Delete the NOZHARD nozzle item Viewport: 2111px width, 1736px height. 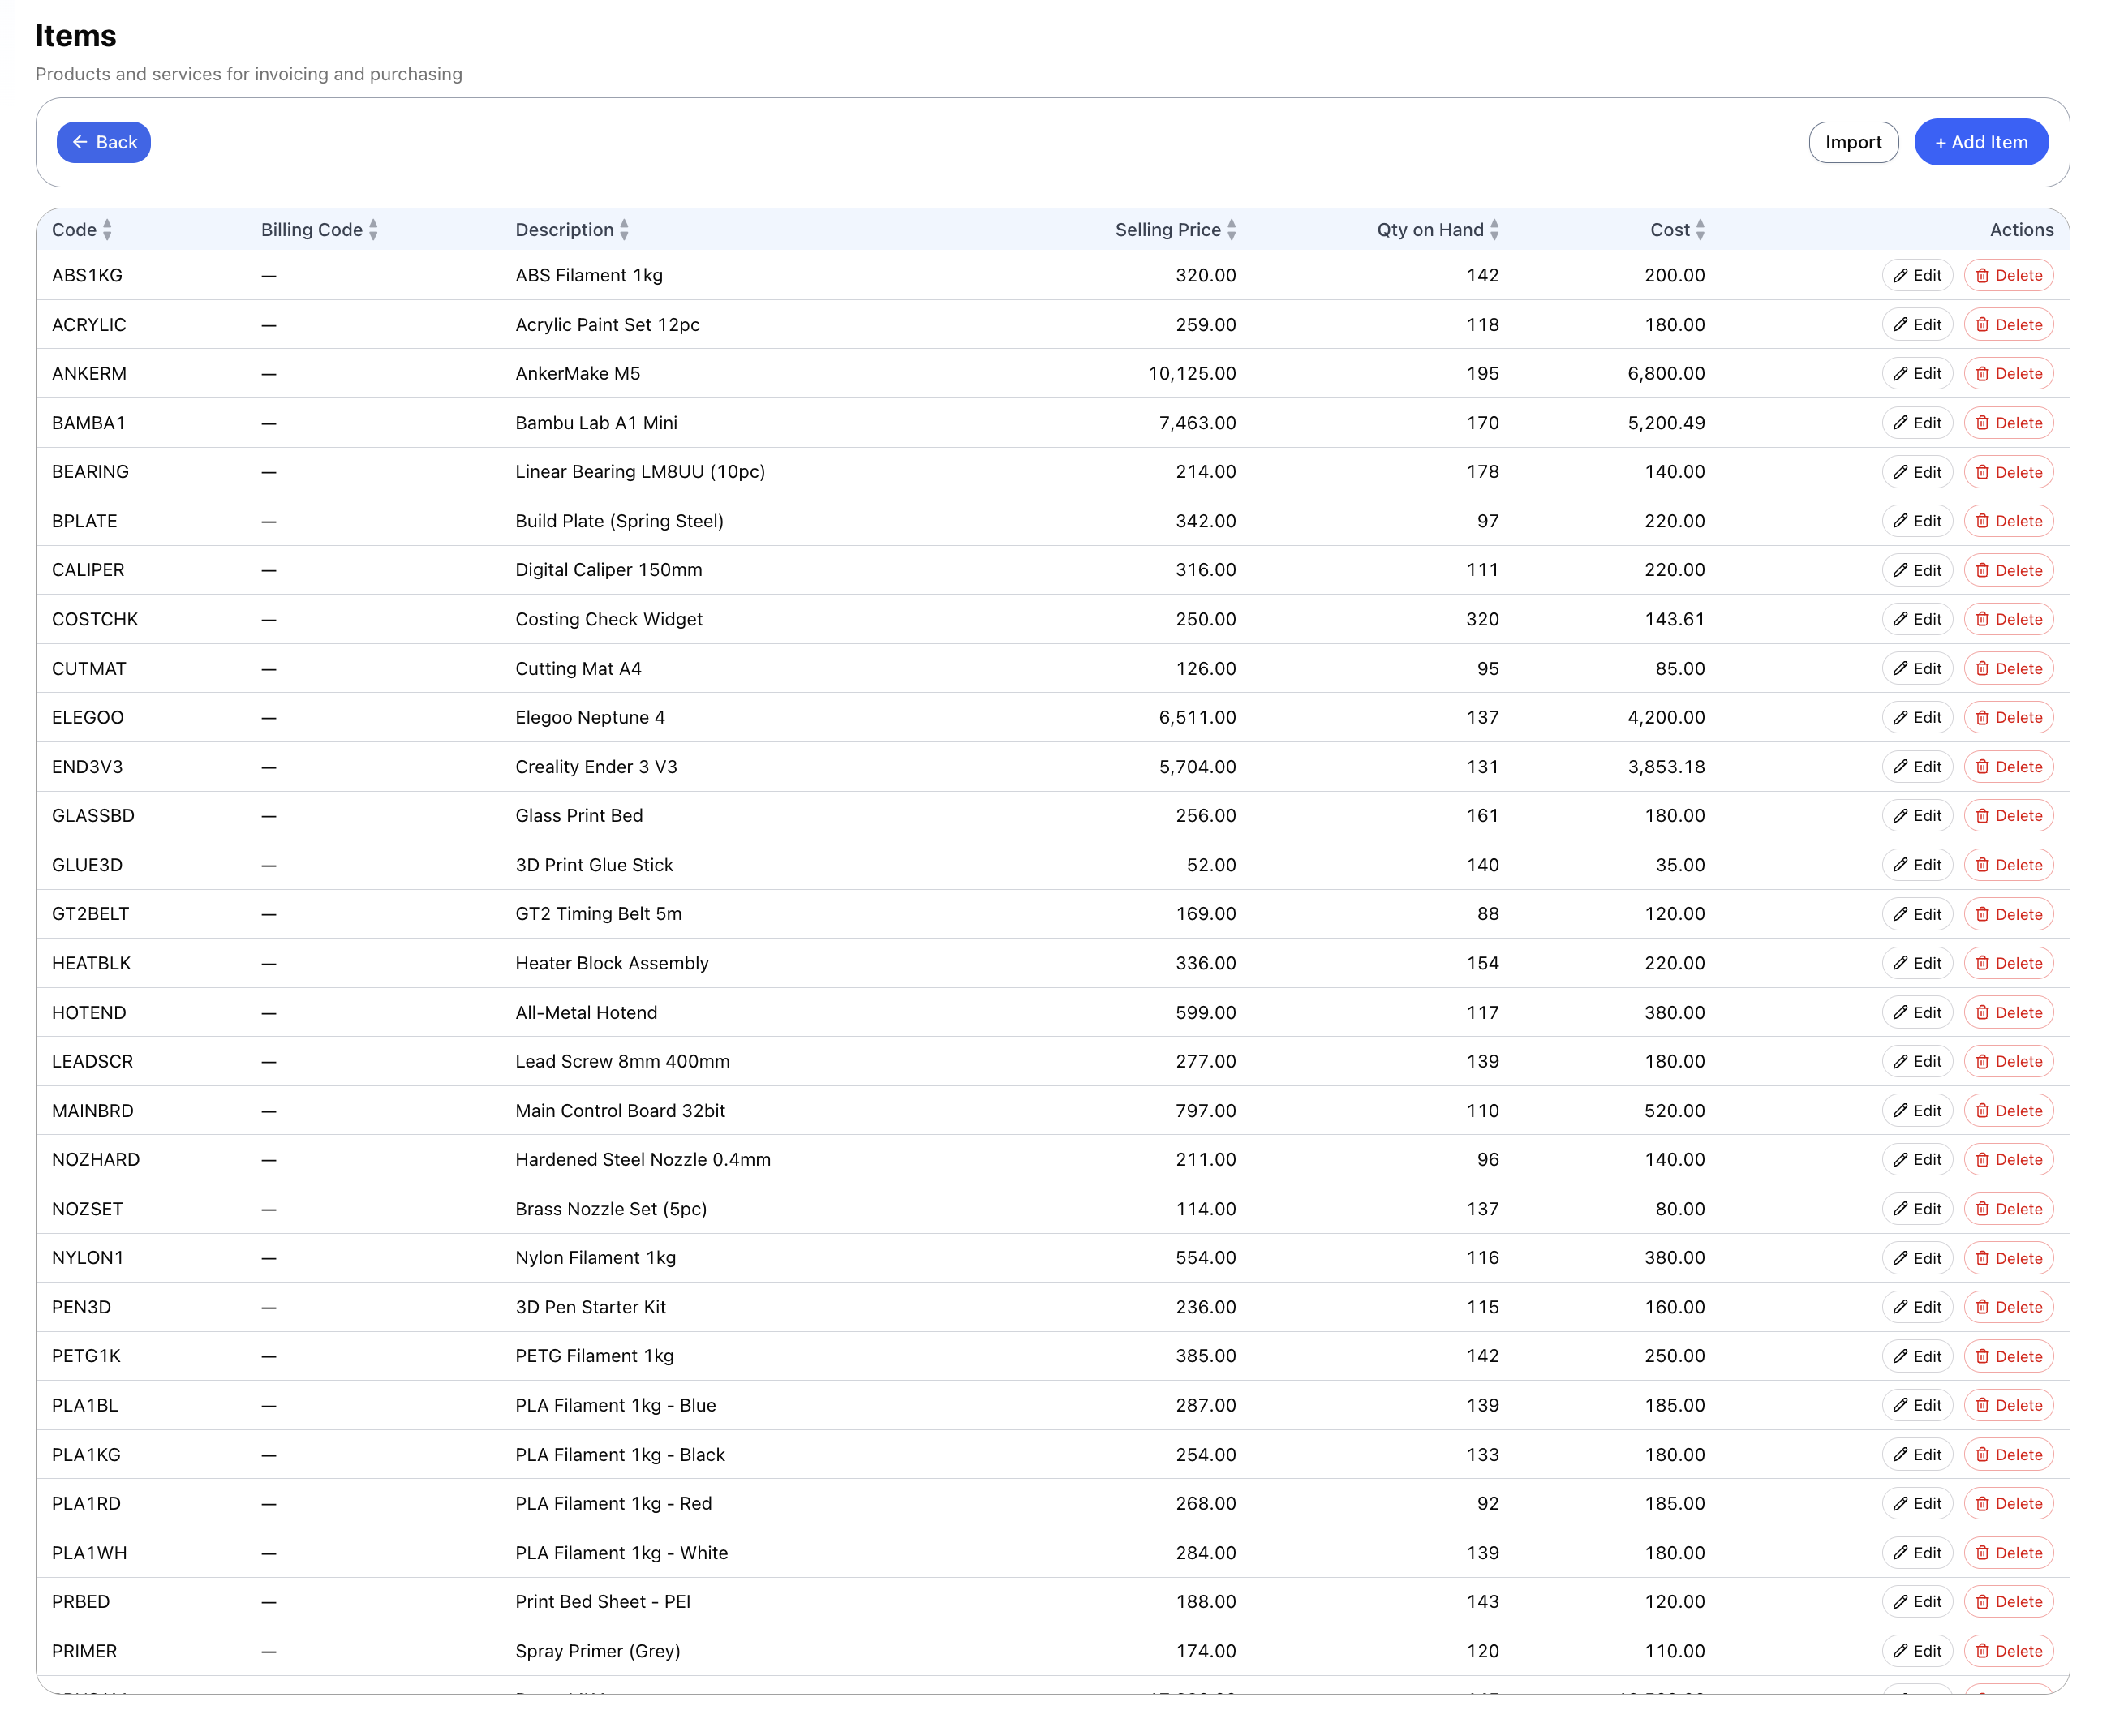2008,1160
